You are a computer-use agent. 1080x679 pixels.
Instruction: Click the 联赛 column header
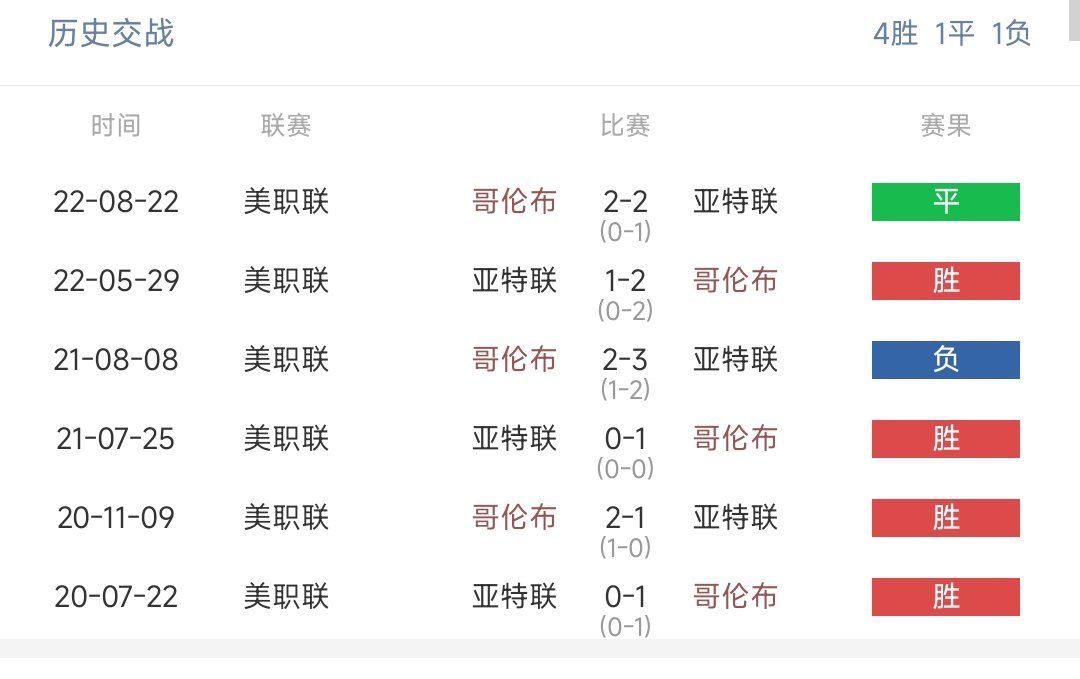[286, 125]
